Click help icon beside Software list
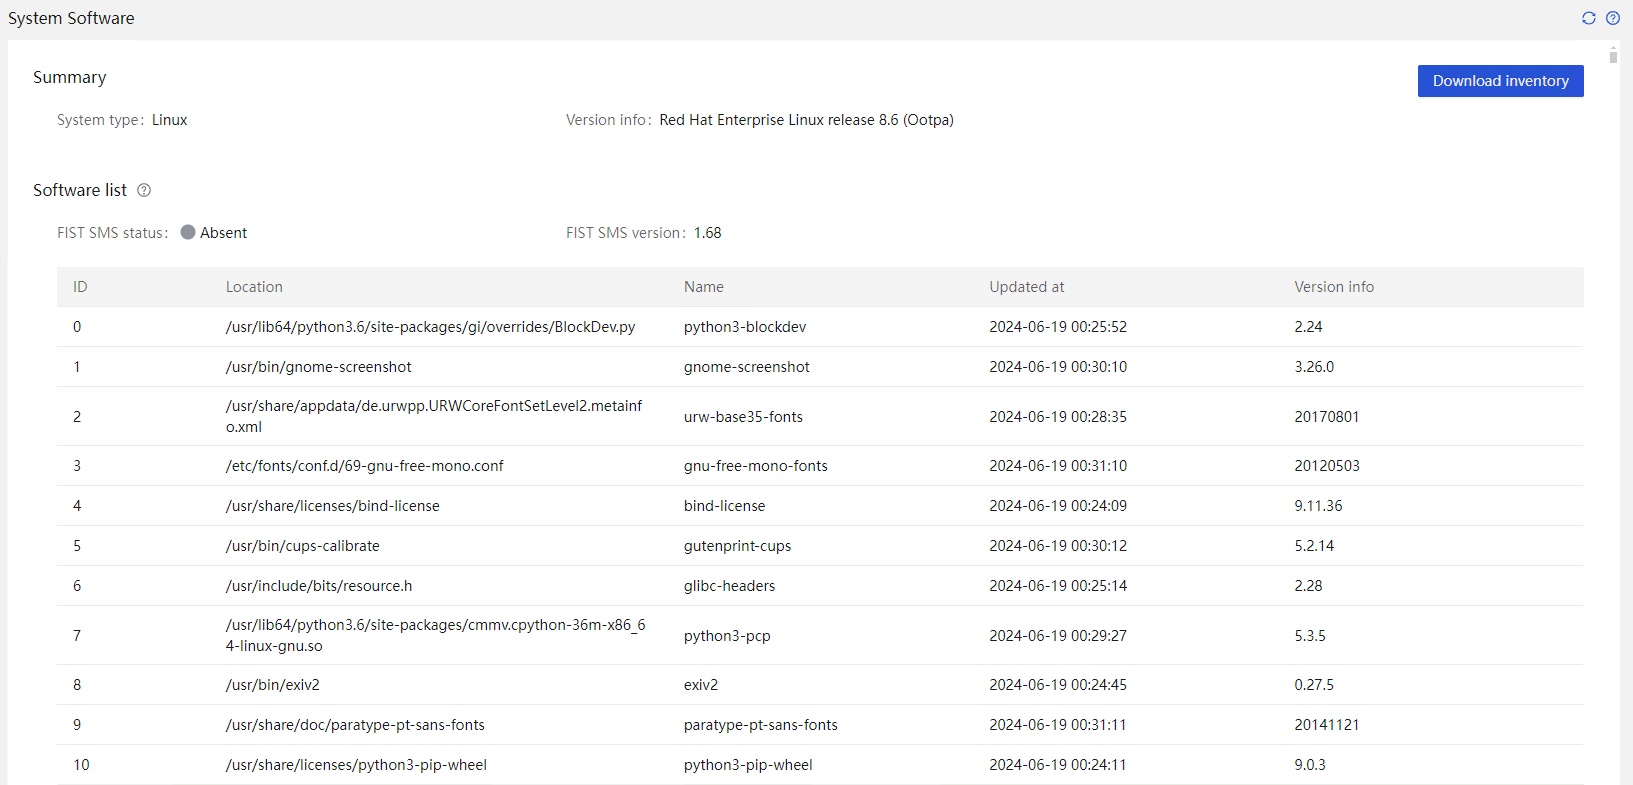The width and height of the screenshot is (1633, 785). click(x=144, y=190)
